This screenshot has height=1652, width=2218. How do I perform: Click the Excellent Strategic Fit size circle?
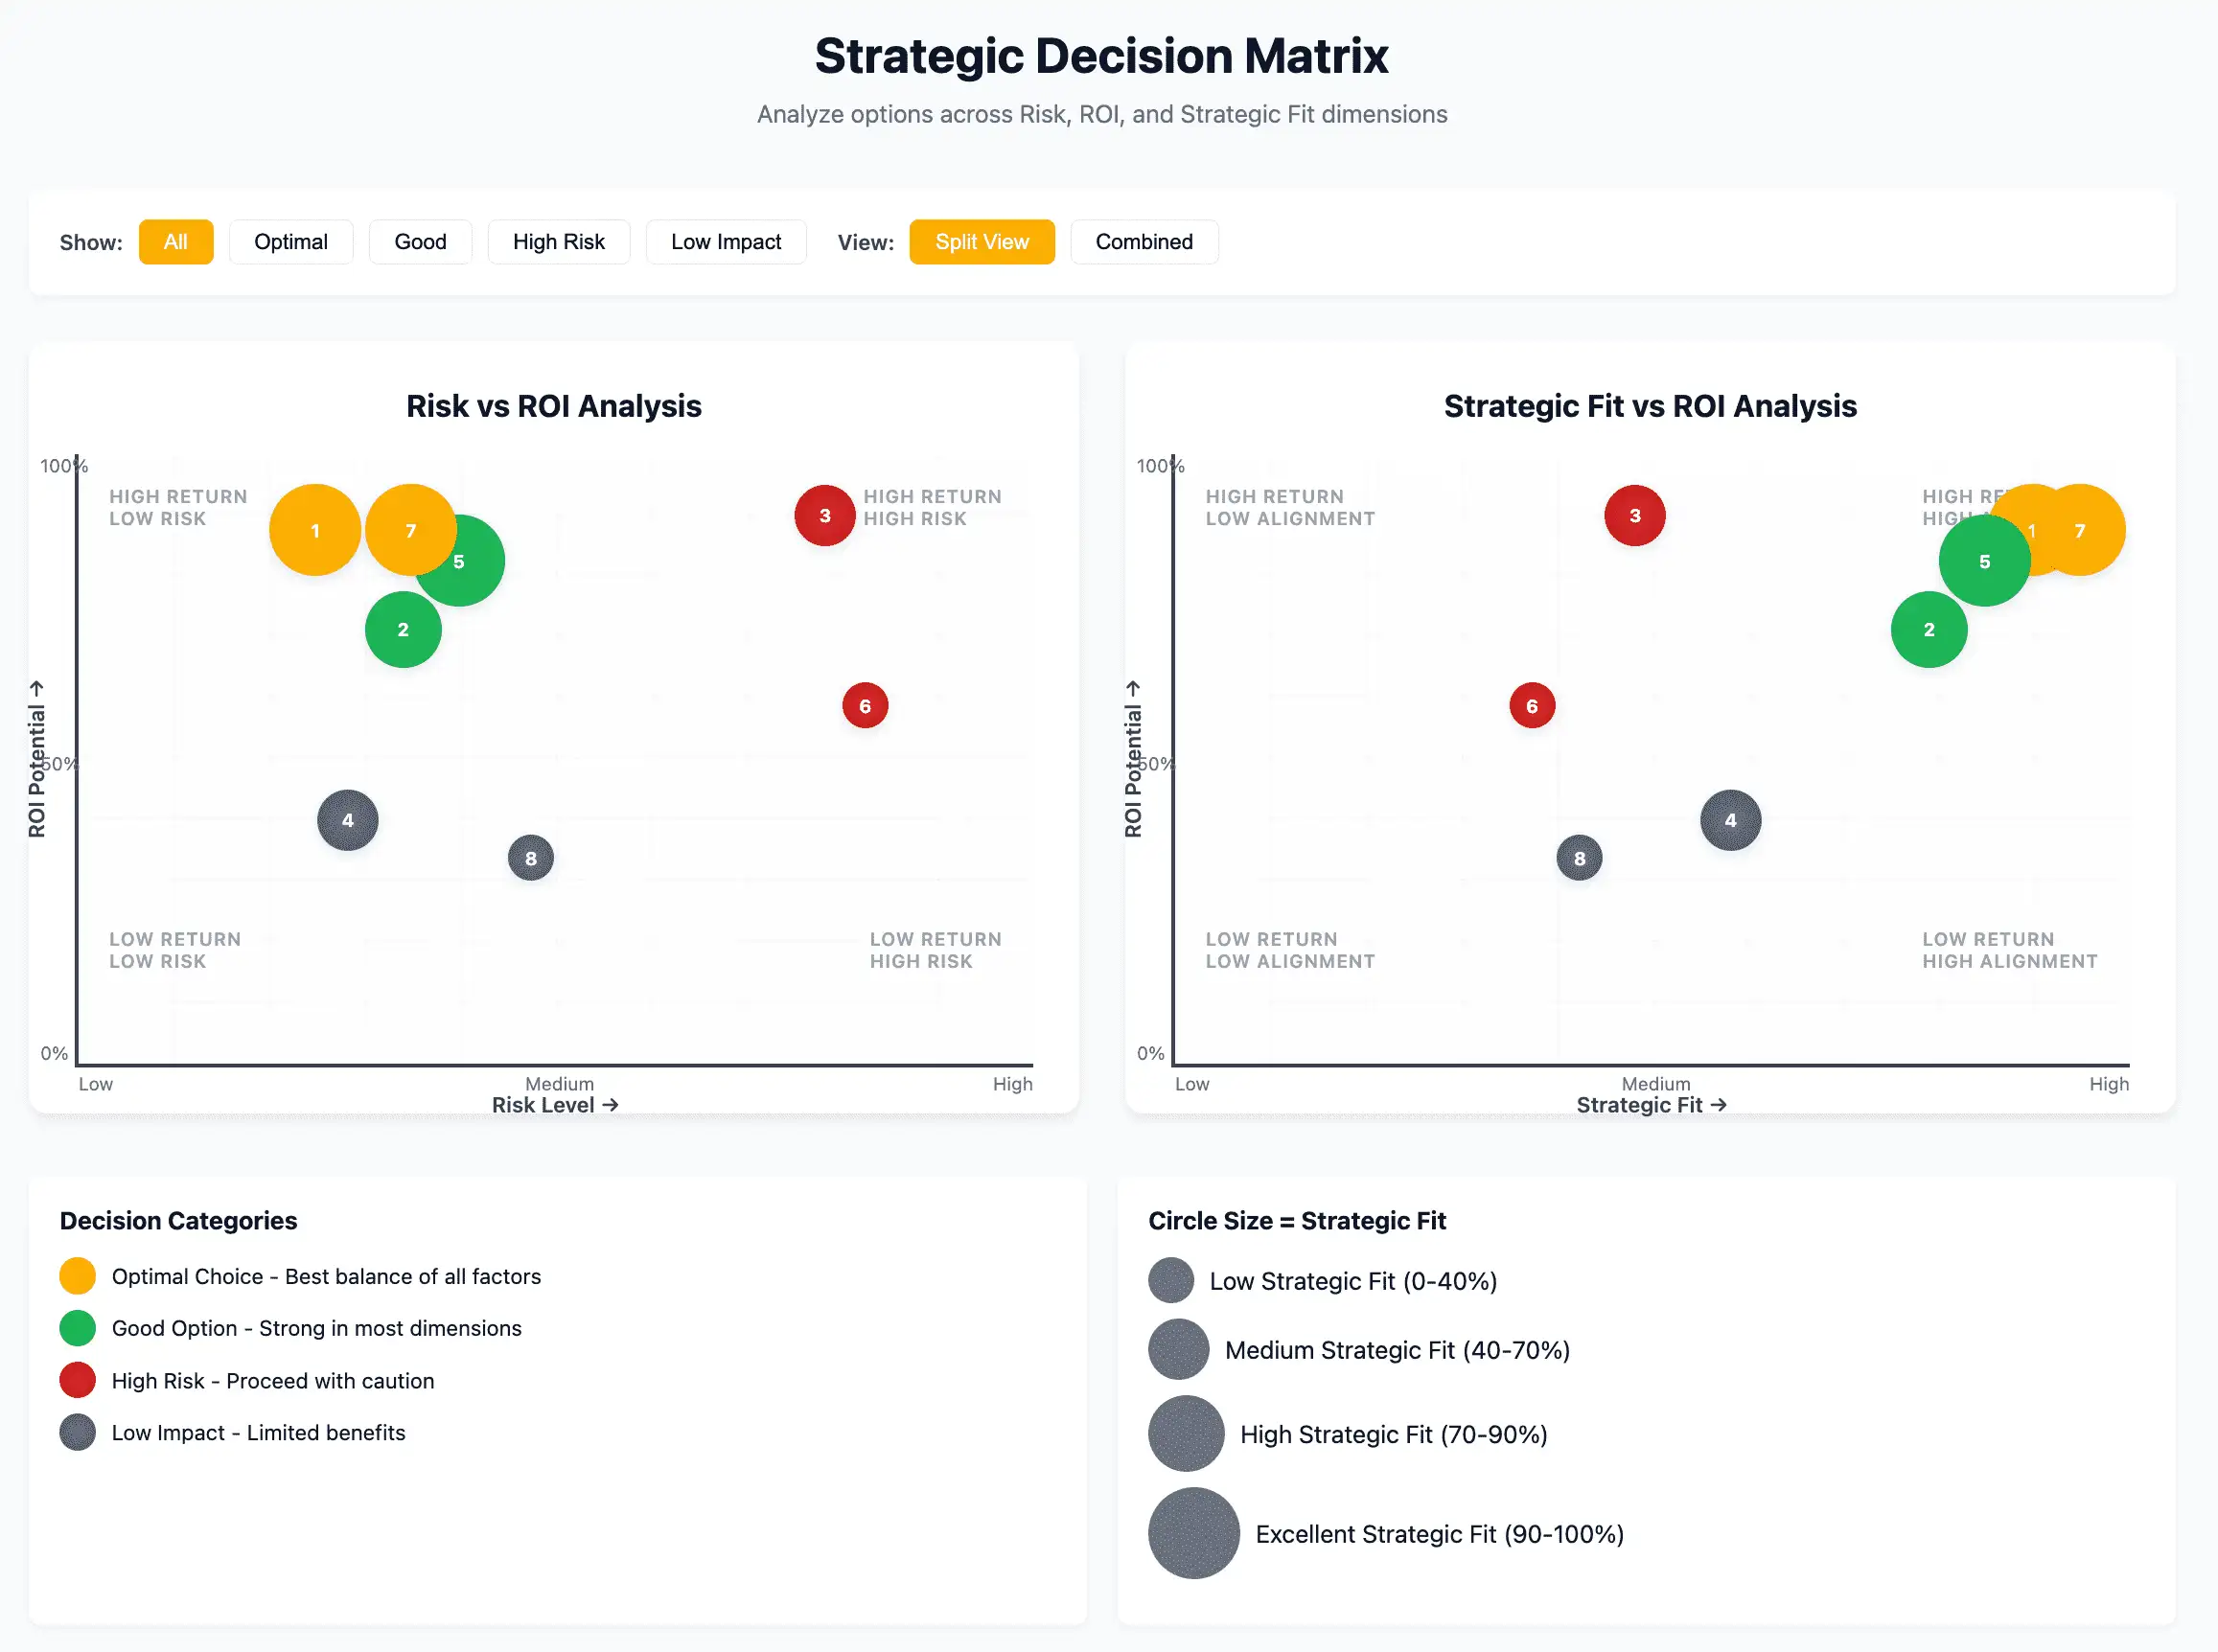click(x=1193, y=1533)
